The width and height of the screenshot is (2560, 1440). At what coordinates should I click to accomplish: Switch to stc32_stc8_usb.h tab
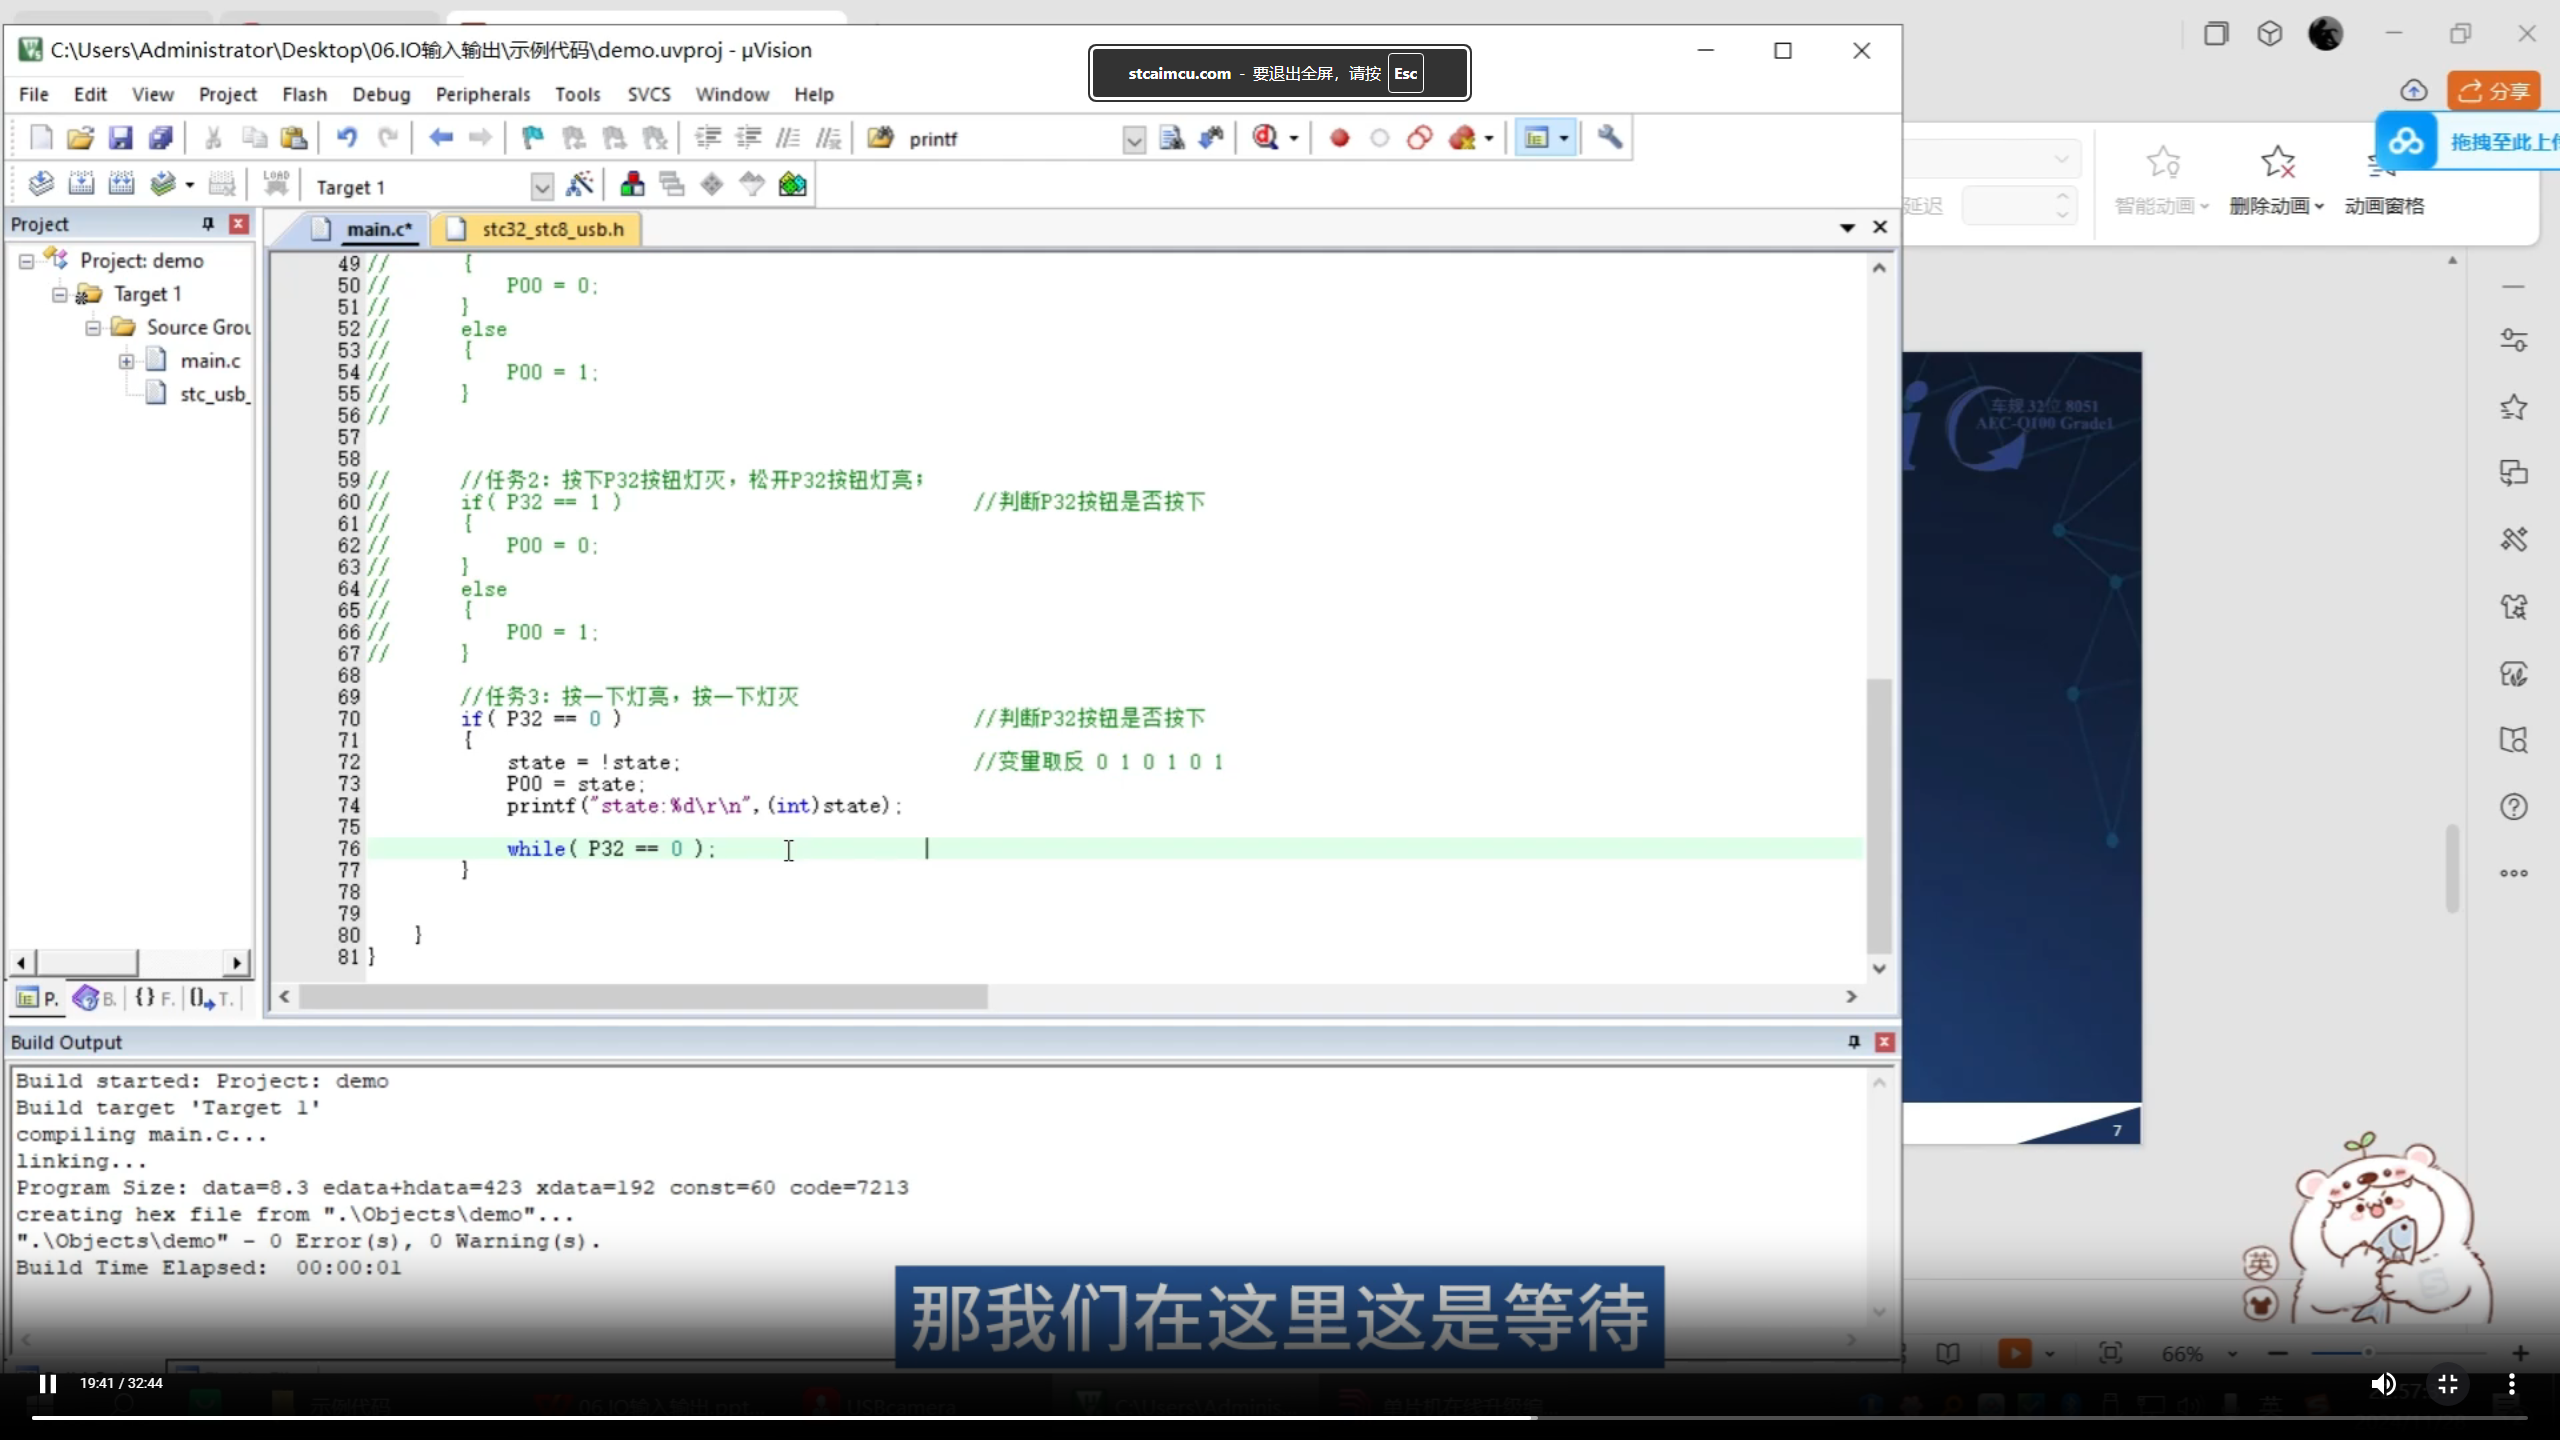(552, 229)
